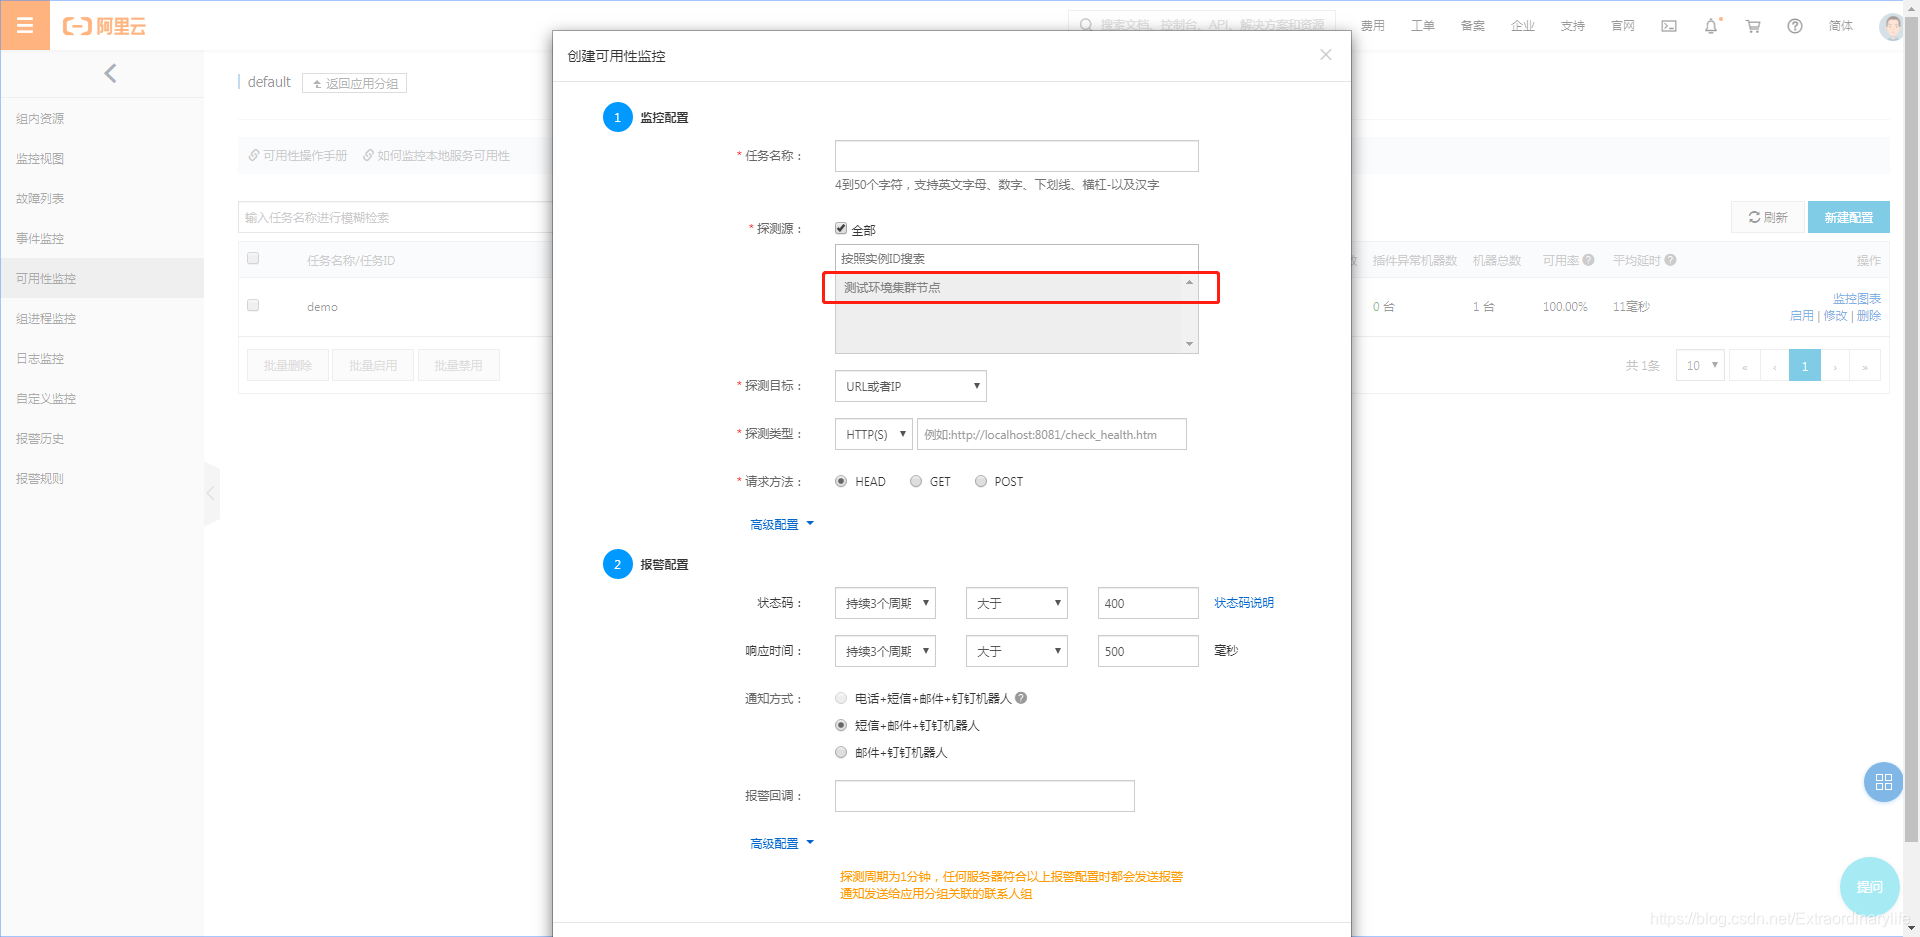Viewport: 1920px width, 937px height.
Task: Click 删除 link for demo task
Action: pos(1869,315)
